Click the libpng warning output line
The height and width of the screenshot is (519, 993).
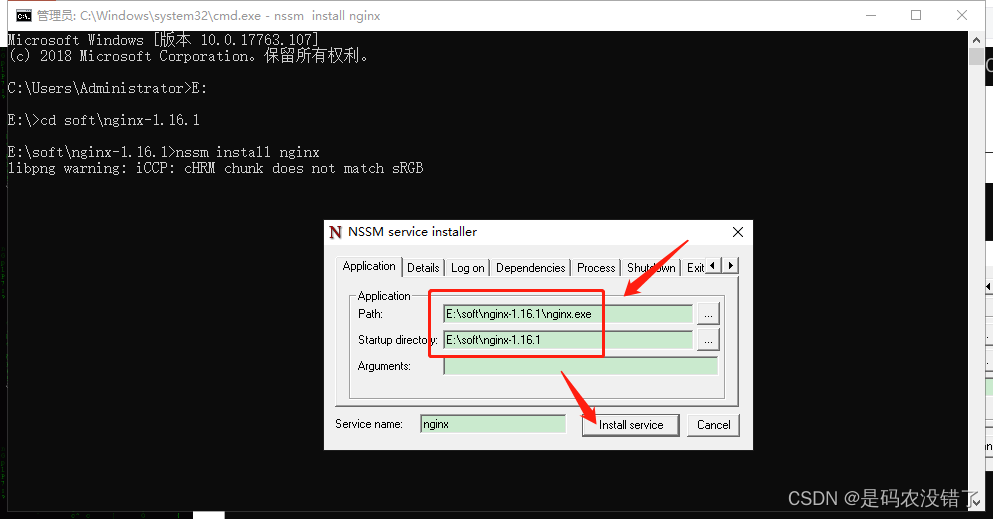pos(215,168)
